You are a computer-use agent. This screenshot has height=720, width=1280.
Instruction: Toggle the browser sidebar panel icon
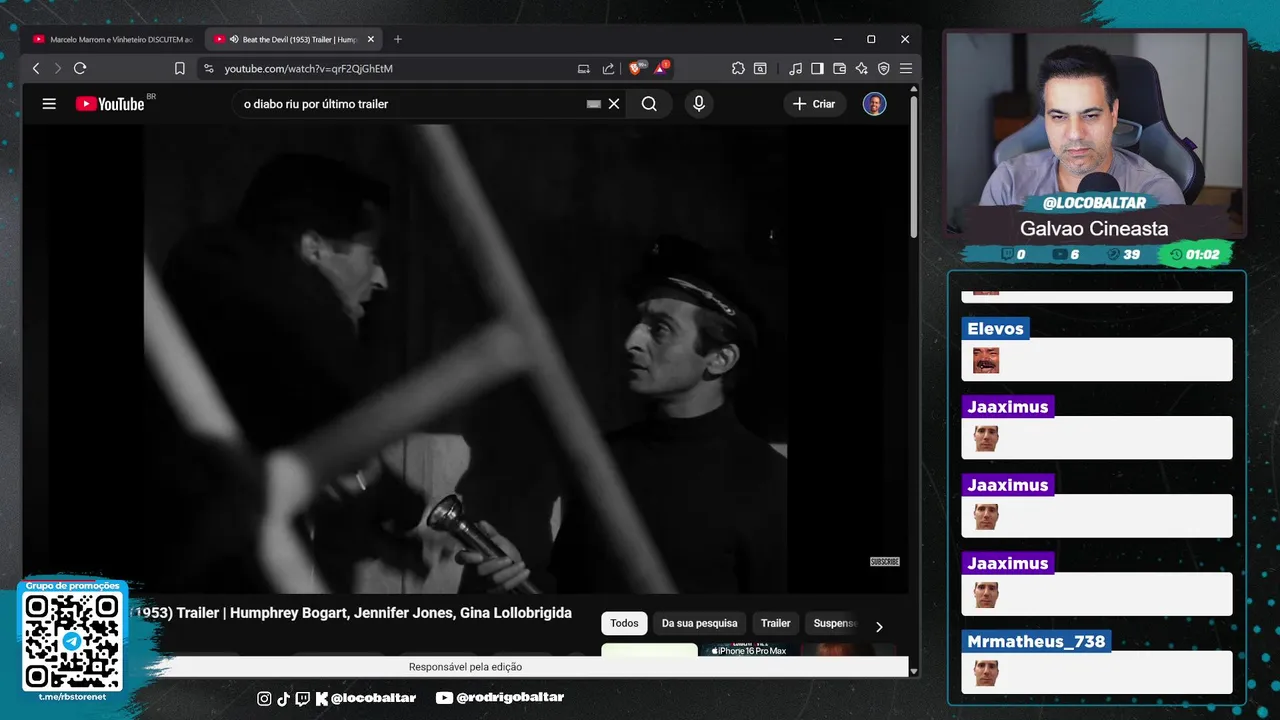[x=817, y=68]
